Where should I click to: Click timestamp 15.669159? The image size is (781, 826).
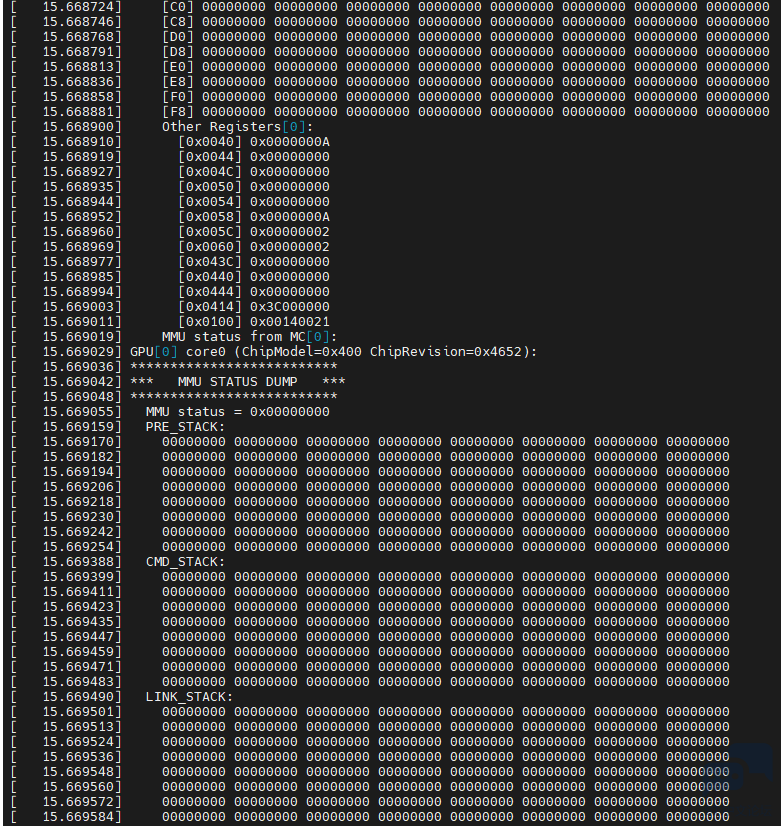tap(78, 427)
